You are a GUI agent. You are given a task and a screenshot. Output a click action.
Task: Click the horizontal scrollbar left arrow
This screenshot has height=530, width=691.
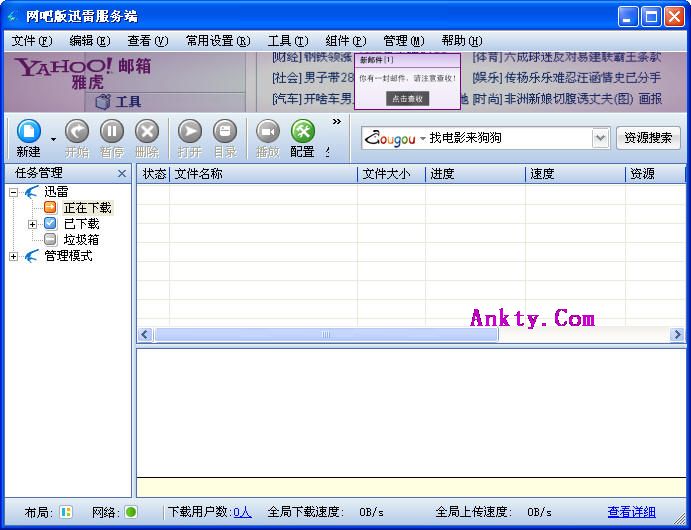pyautogui.click(x=145, y=334)
